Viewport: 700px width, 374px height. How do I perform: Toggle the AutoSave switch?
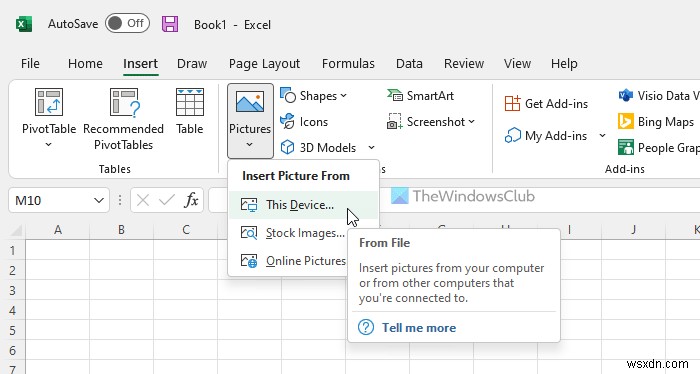pos(127,23)
